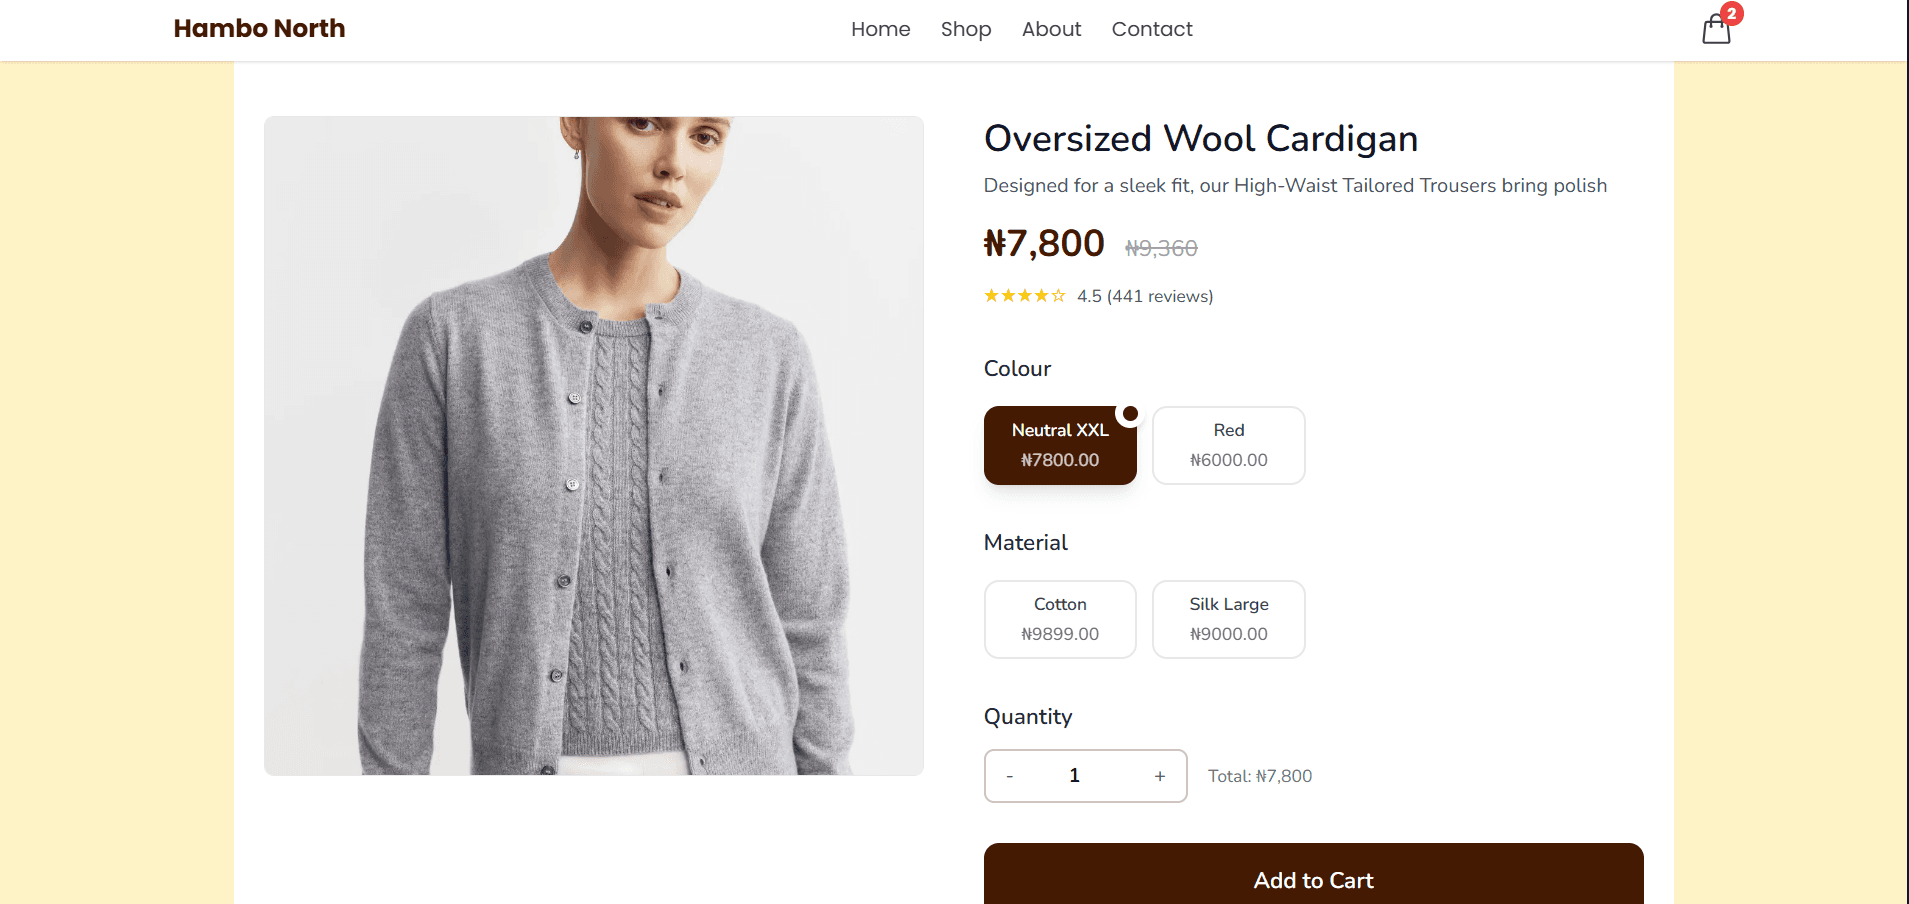Click the 4.5 (441 reviews) text
The image size is (1909, 904).
pos(1145,296)
